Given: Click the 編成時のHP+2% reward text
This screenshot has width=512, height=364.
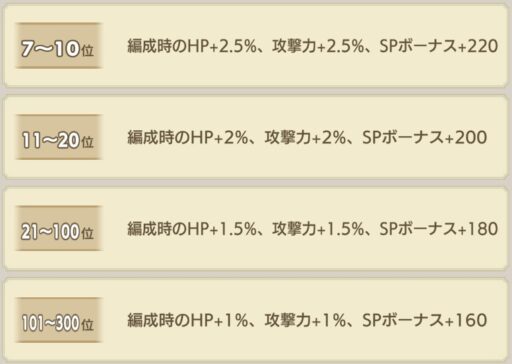Looking at the screenshot, I should 188,137.
